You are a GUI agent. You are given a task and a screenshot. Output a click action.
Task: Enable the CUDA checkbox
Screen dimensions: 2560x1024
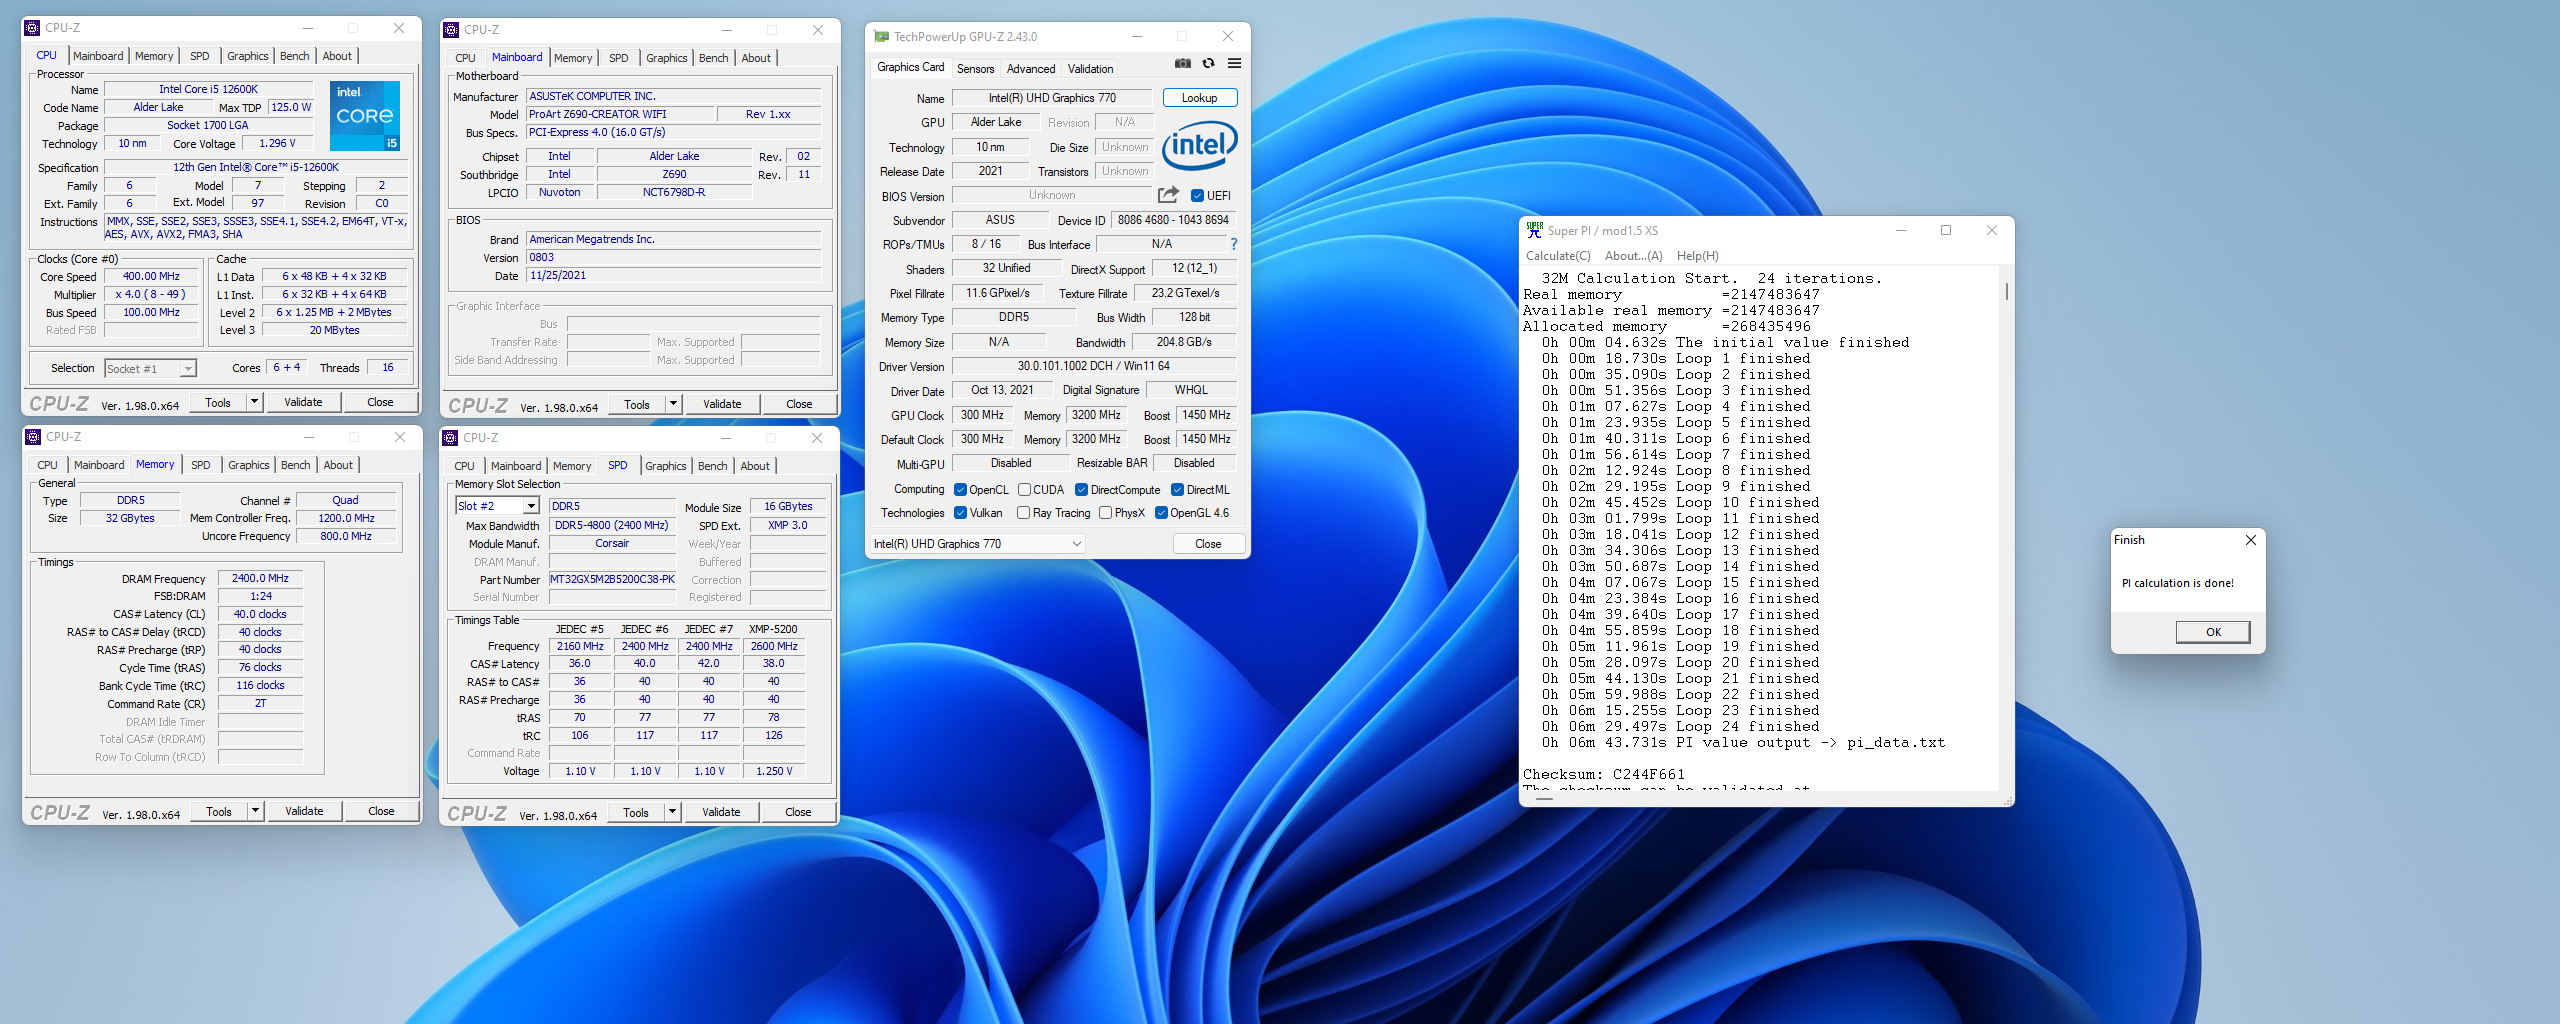coord(1025,490)
